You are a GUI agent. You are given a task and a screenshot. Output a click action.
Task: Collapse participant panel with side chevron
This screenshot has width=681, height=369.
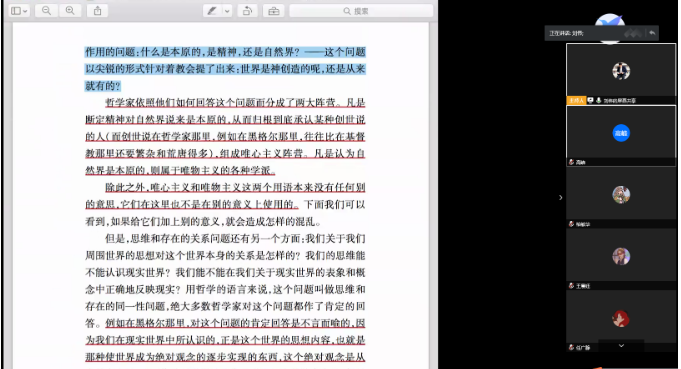(561, 198)
